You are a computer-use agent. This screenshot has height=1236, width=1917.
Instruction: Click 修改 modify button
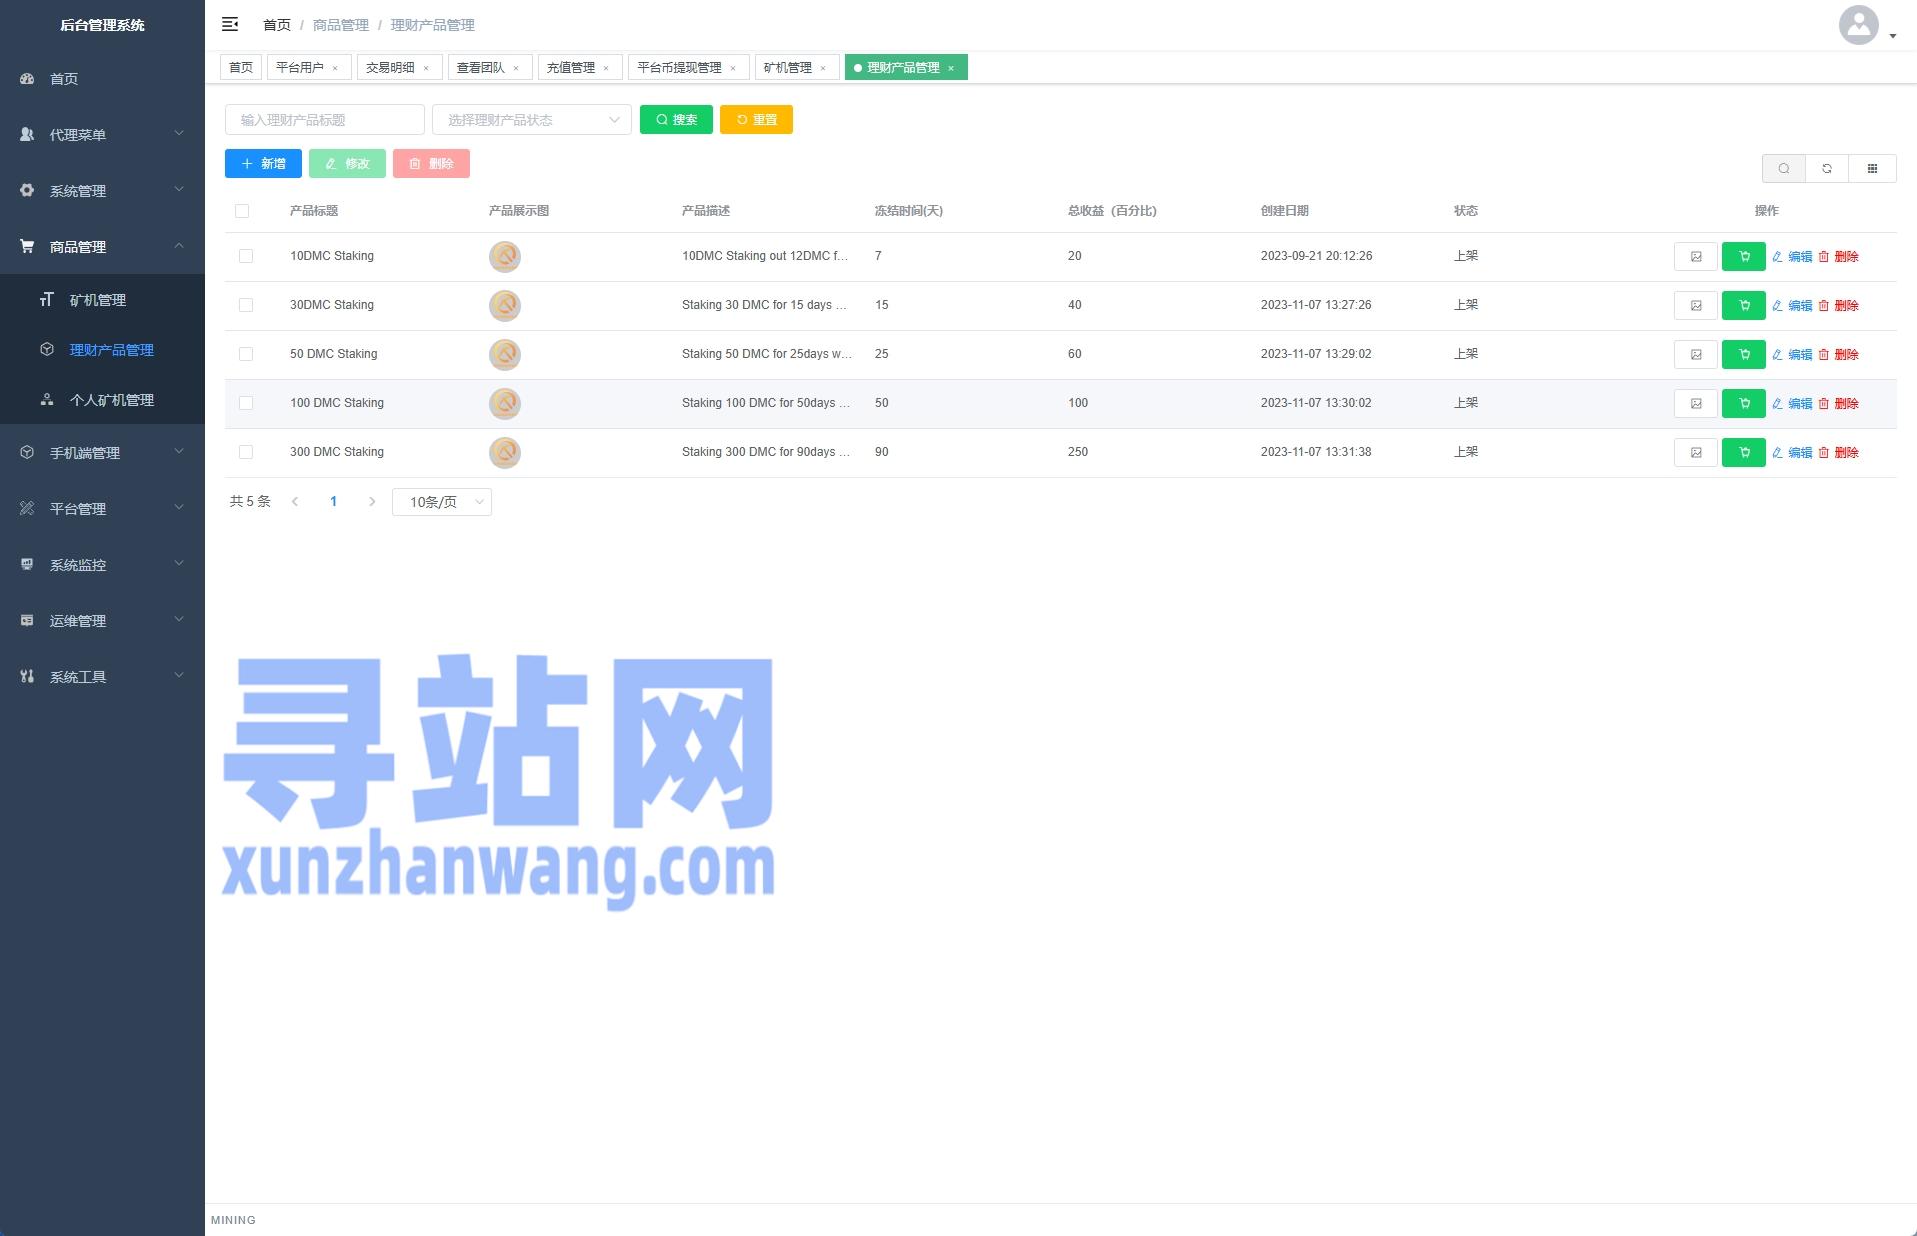347,164
